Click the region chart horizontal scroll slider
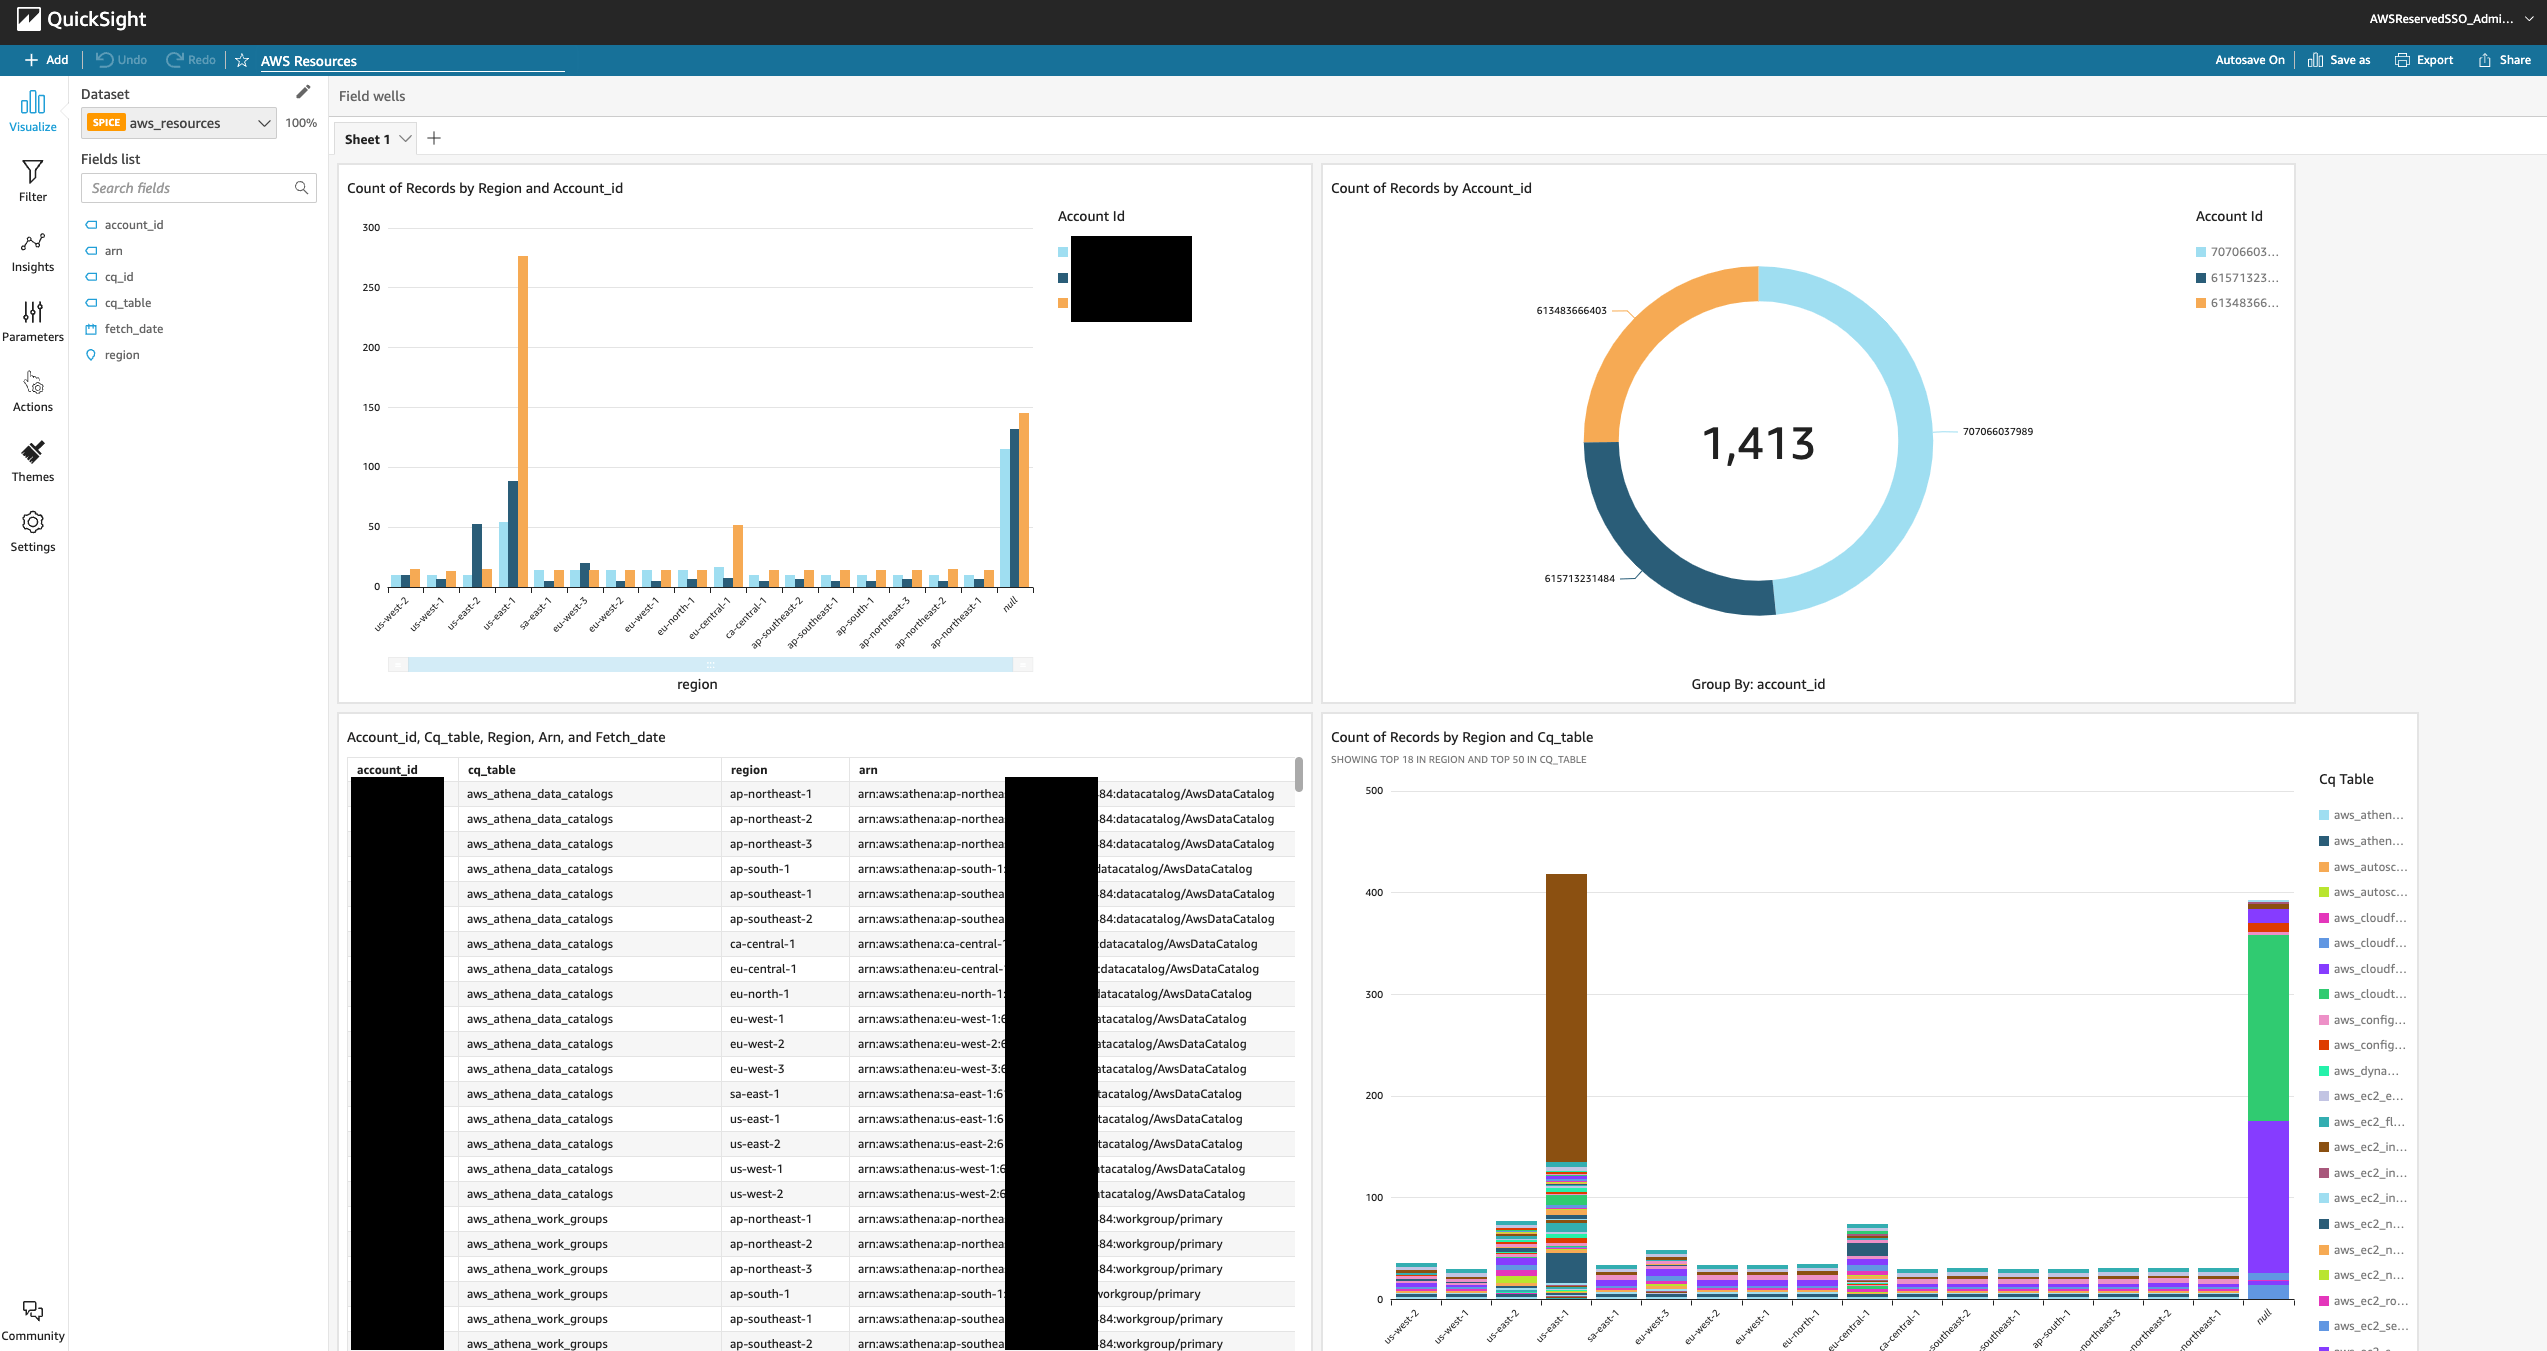Image resolution: width=2547 pixels, height=1351 pixels. point(710,664)
